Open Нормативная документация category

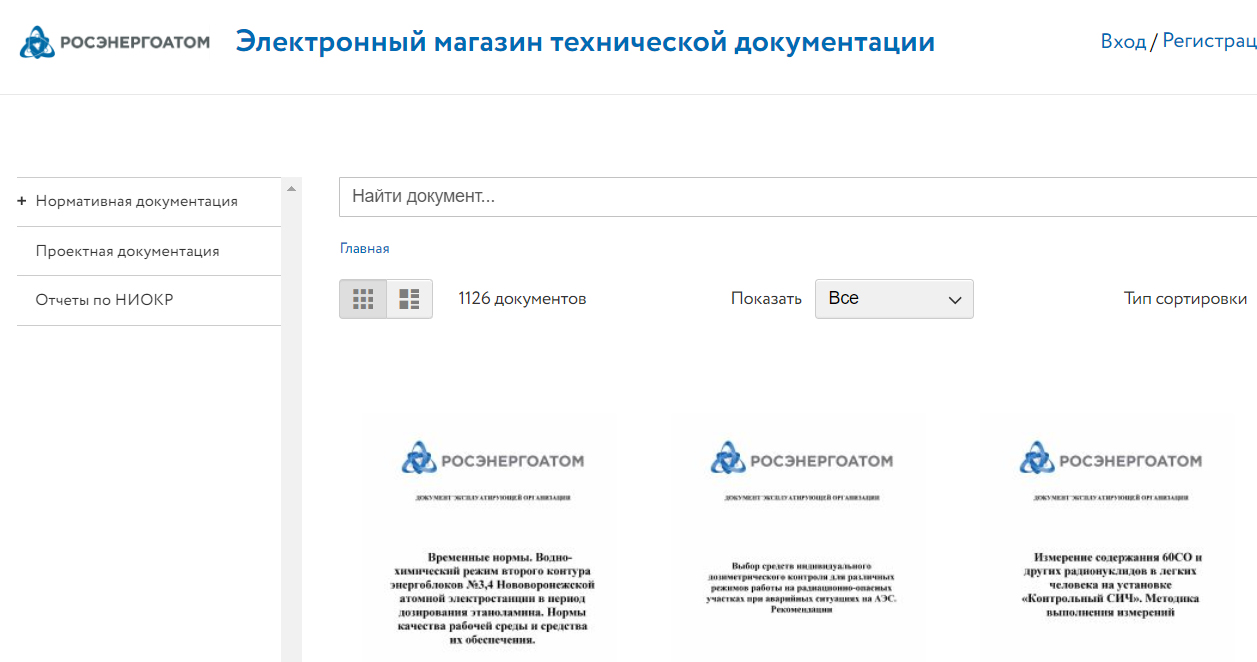tap(137, 201)
